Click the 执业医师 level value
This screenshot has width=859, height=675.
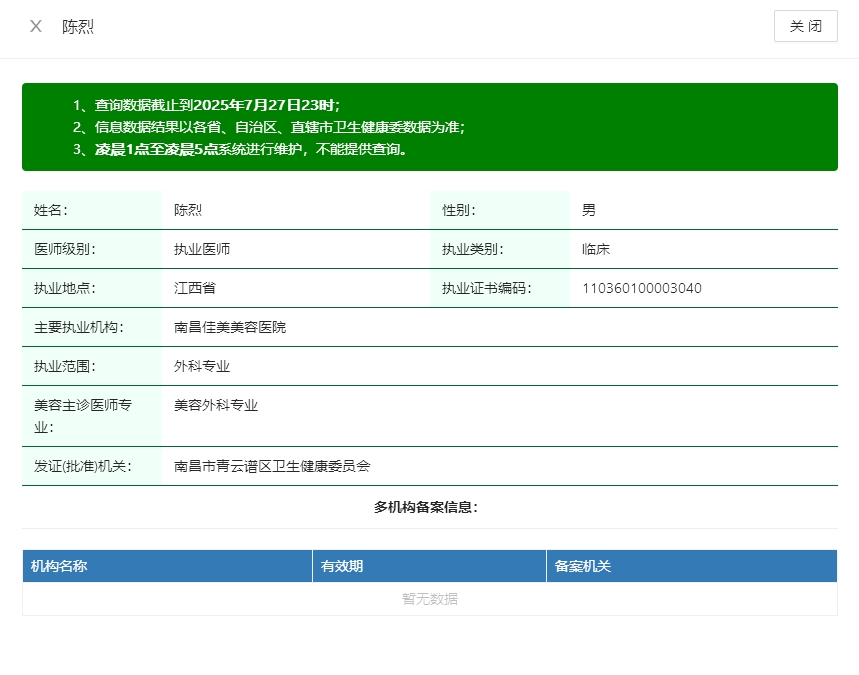pyautogui.click(x=201, y=249)
